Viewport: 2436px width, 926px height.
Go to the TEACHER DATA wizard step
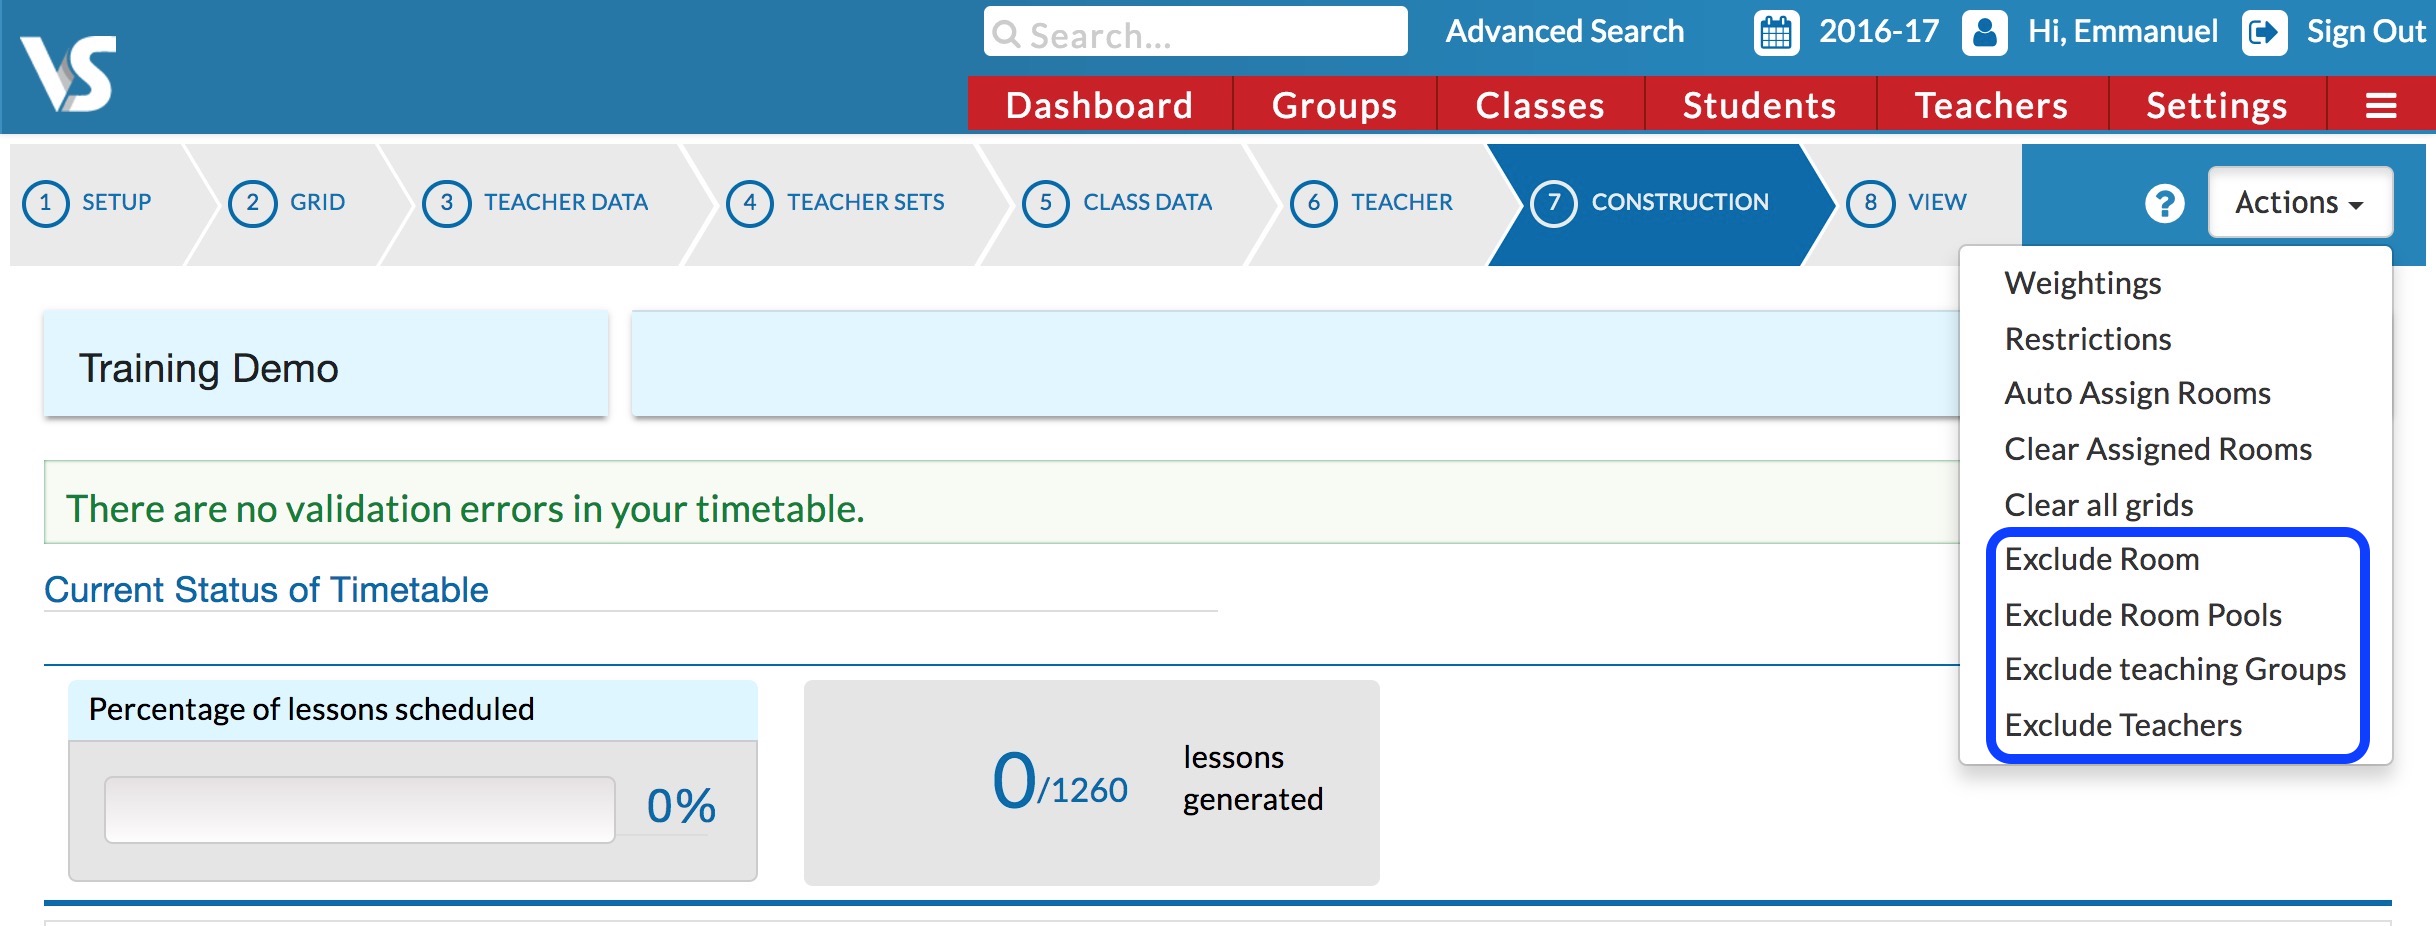coord(566,202)
